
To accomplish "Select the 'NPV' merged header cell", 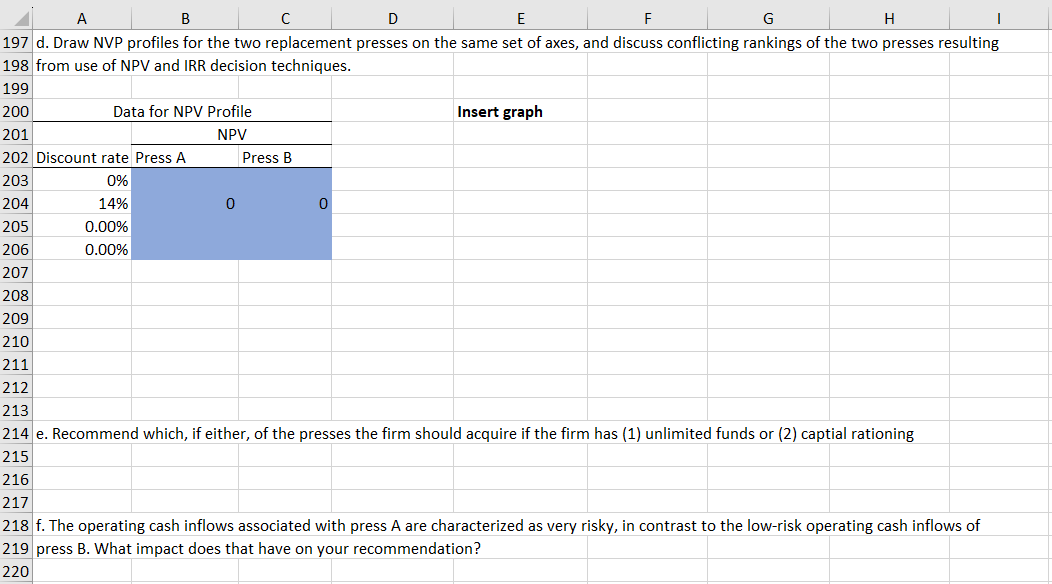I will click(x=230, y=134).
